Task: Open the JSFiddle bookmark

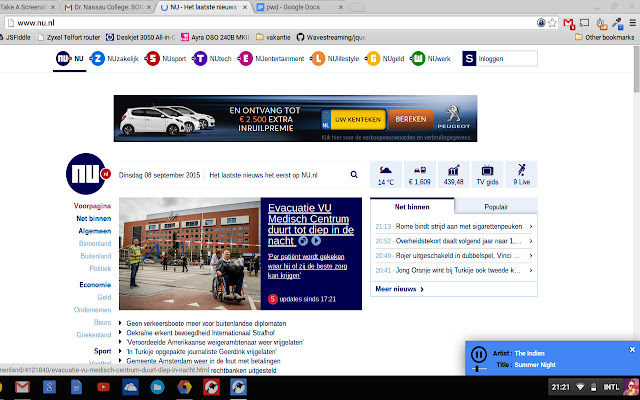Action: pyautogui.click(x=15, y=37)
